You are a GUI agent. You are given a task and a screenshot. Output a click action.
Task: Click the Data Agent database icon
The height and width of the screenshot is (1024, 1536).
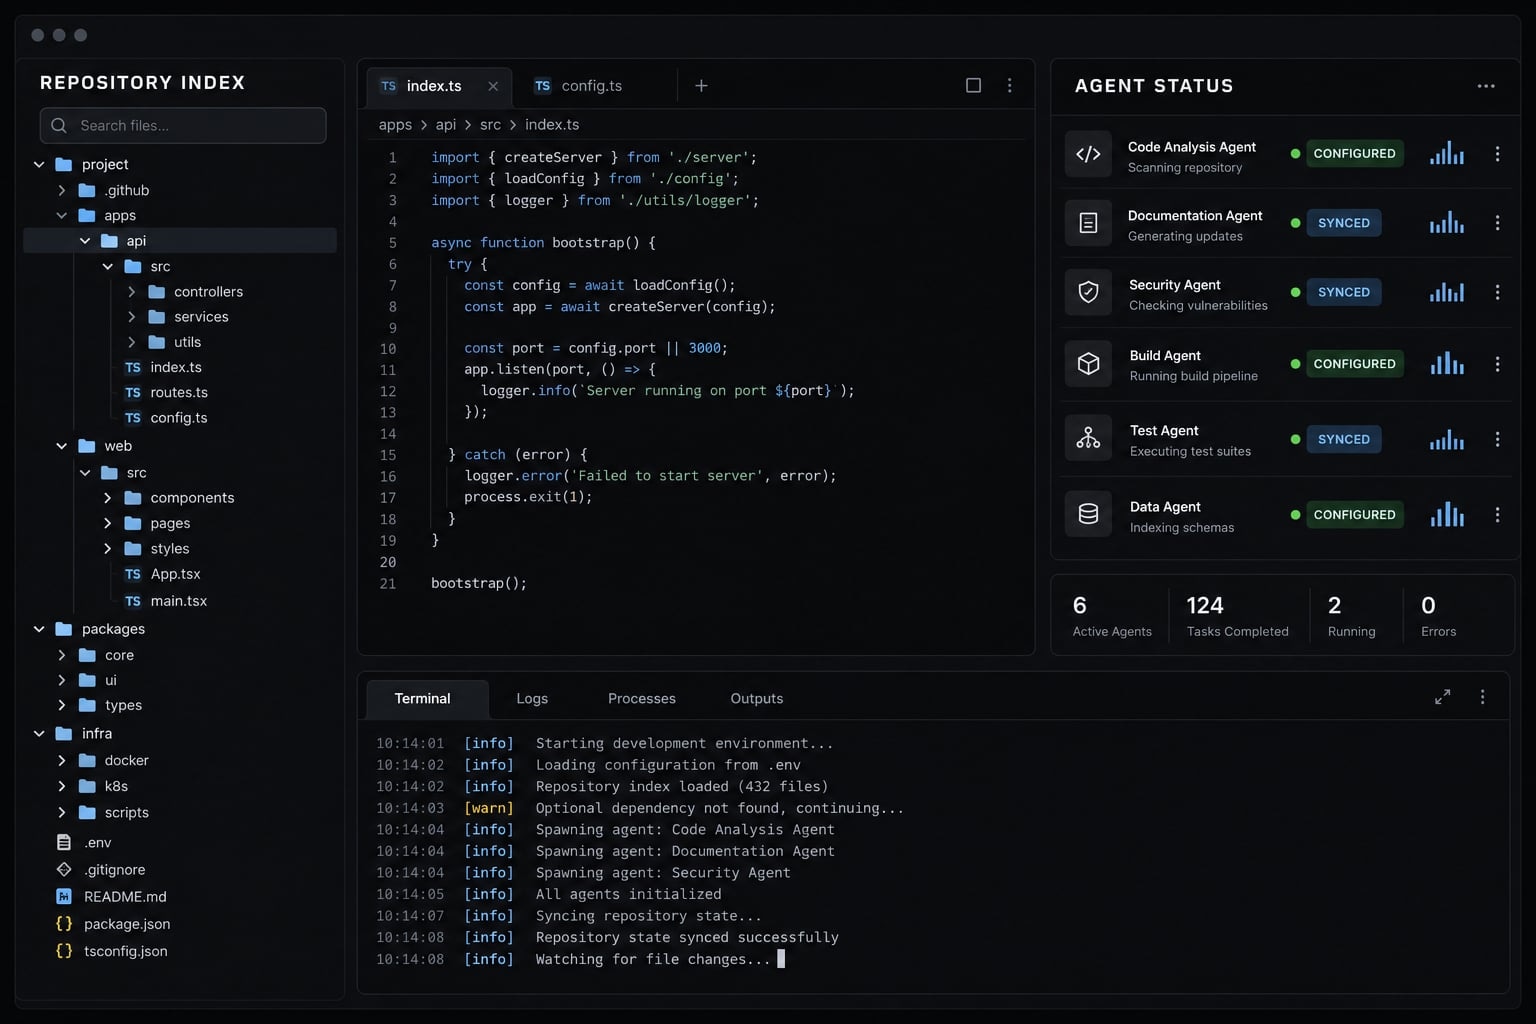coord(1088,514)
